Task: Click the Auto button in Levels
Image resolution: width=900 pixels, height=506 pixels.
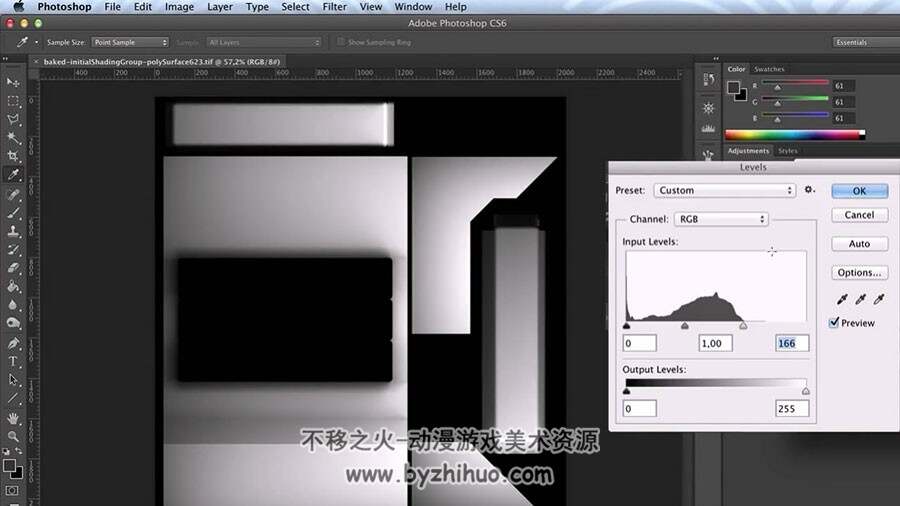Action: pyautogui.click(x=859, y=244)
